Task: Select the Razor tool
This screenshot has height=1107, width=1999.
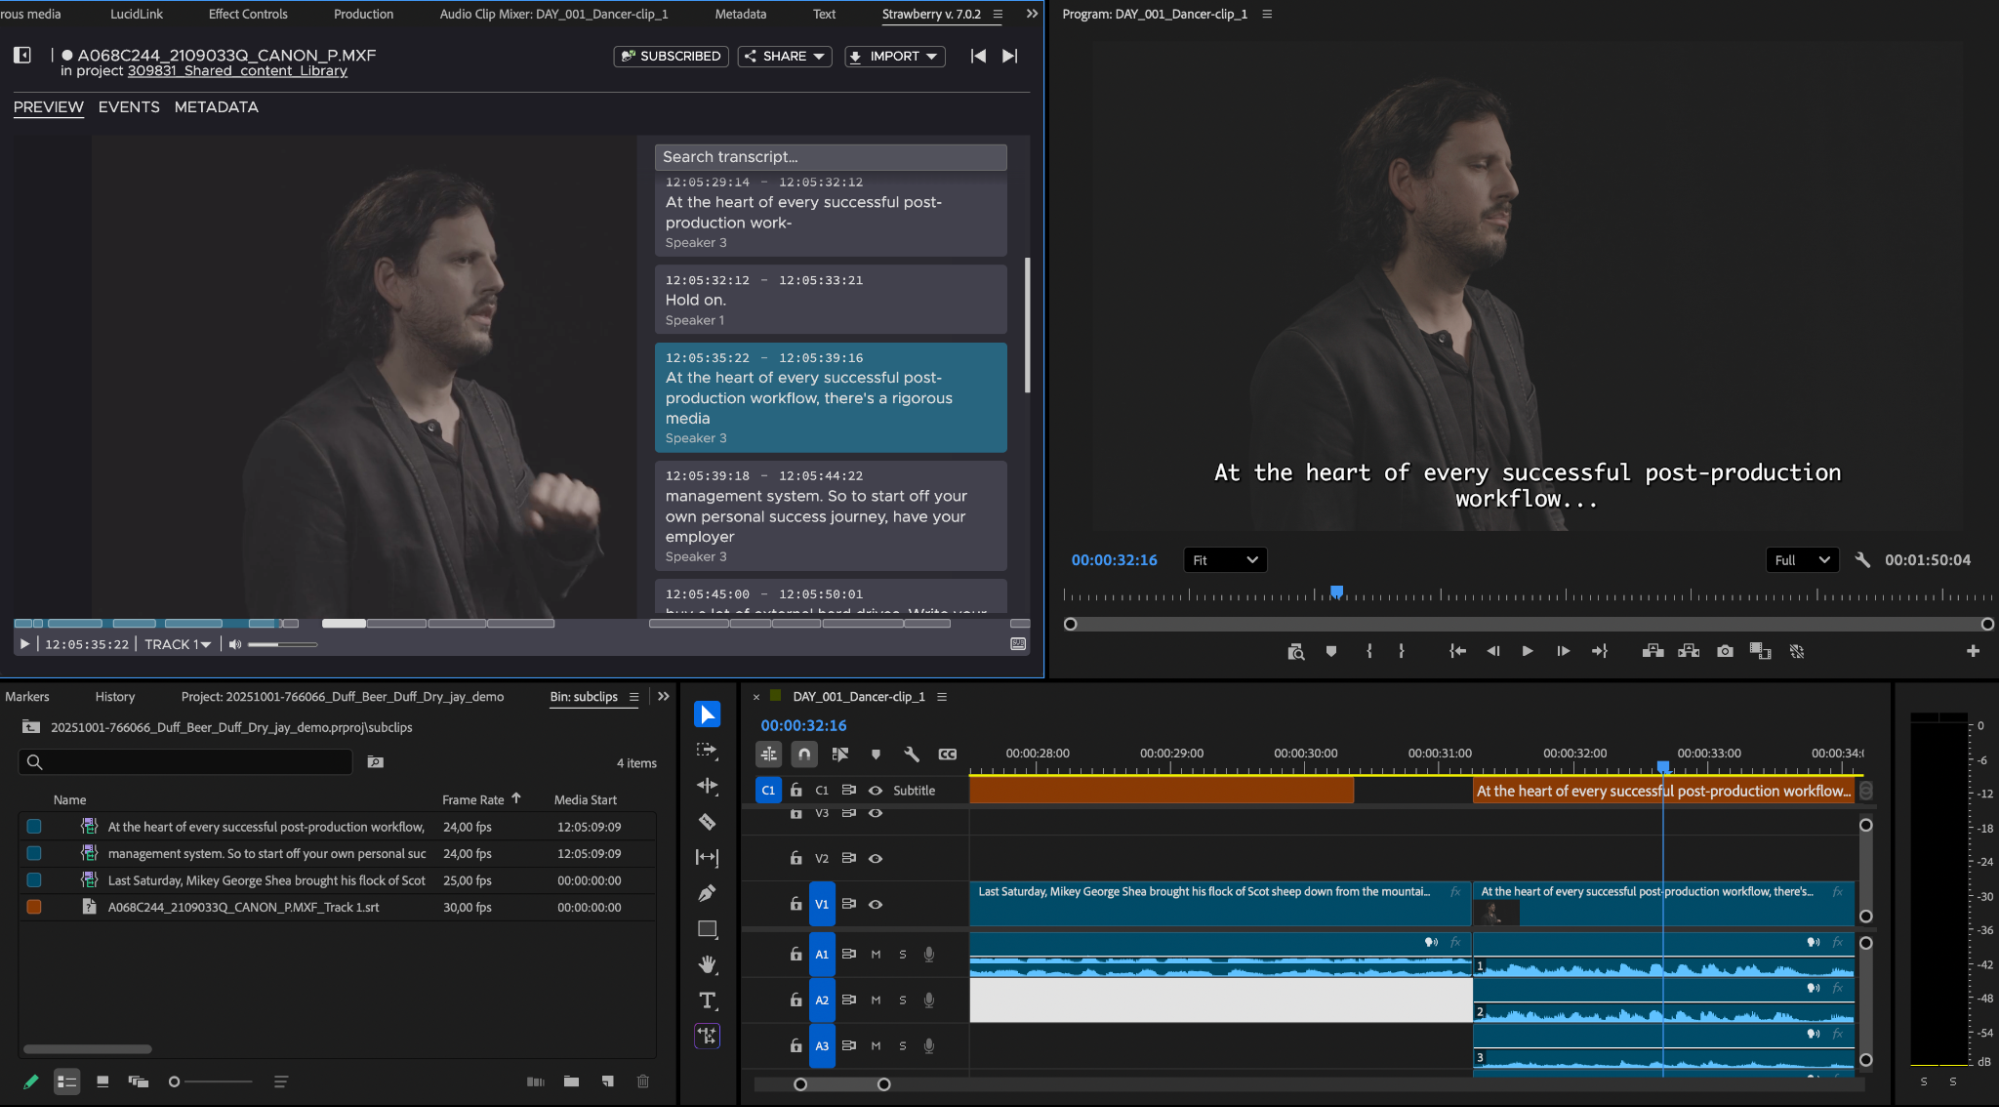Action: pos(707,822)
